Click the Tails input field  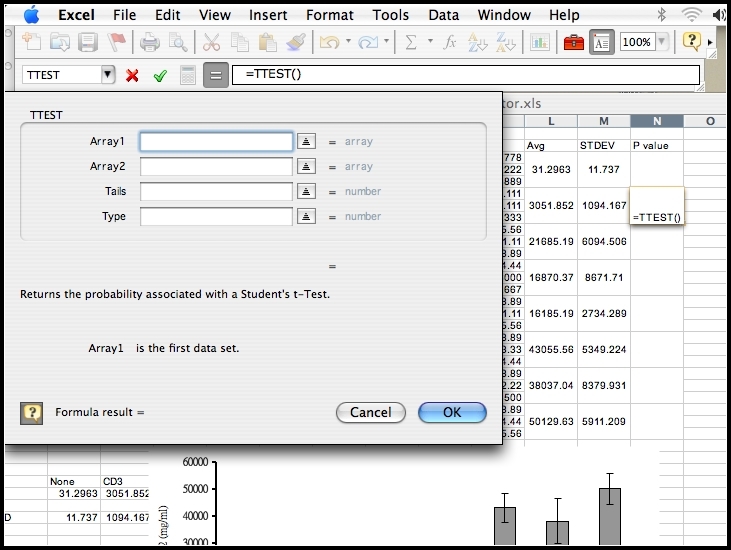[x=216, y=192]
